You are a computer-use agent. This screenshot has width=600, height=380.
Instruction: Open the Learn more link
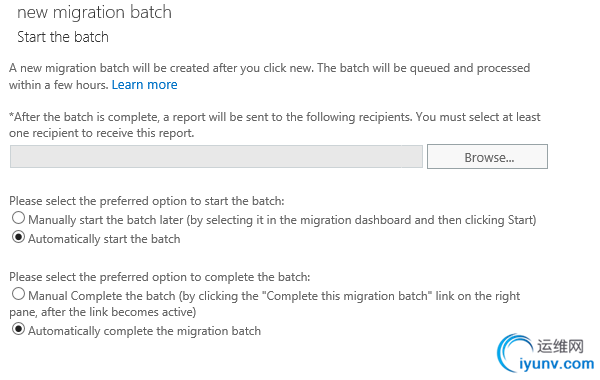pos(144,85)
